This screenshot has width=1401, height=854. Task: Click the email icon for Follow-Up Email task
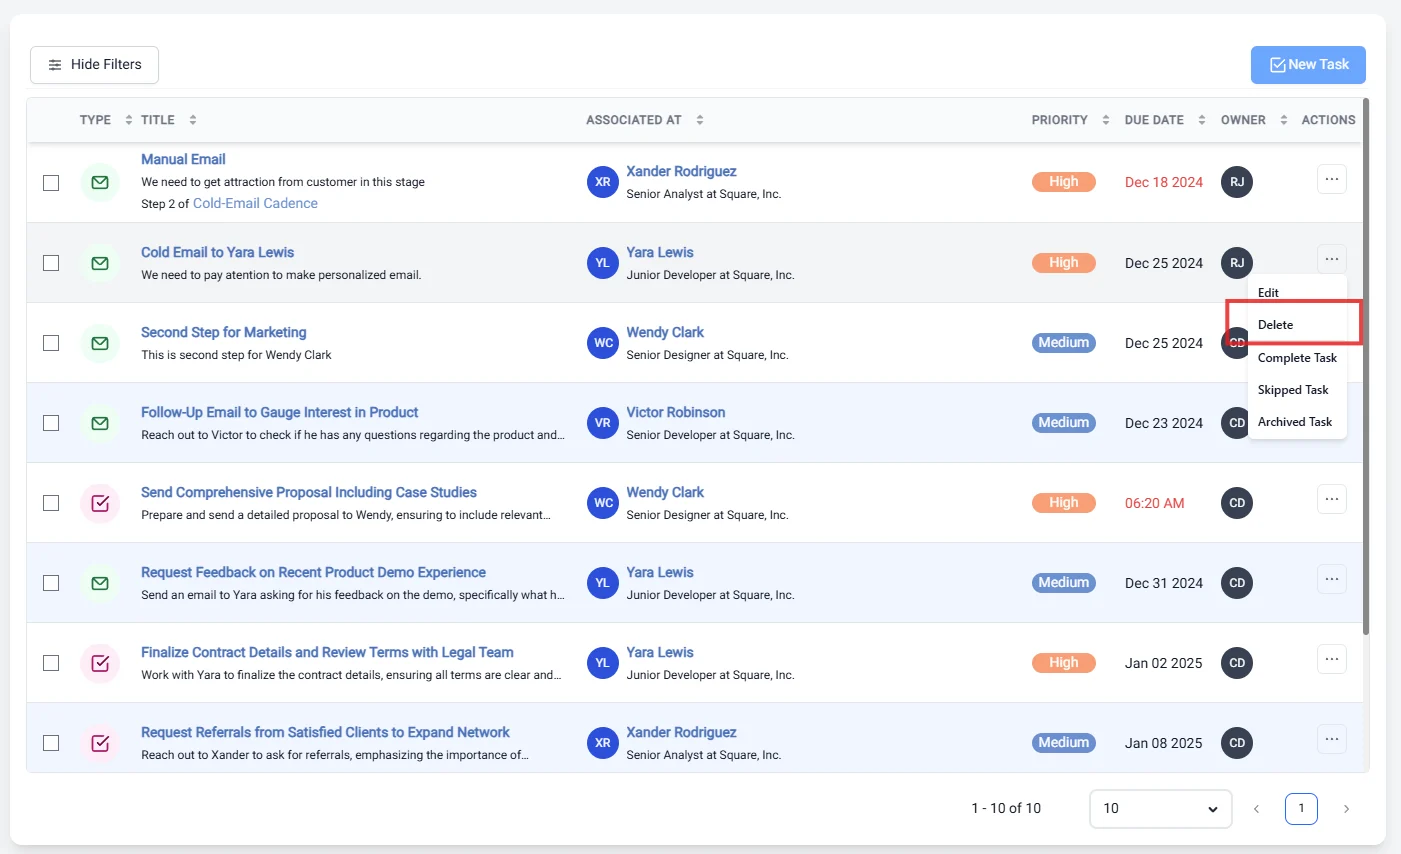[100, 423]
